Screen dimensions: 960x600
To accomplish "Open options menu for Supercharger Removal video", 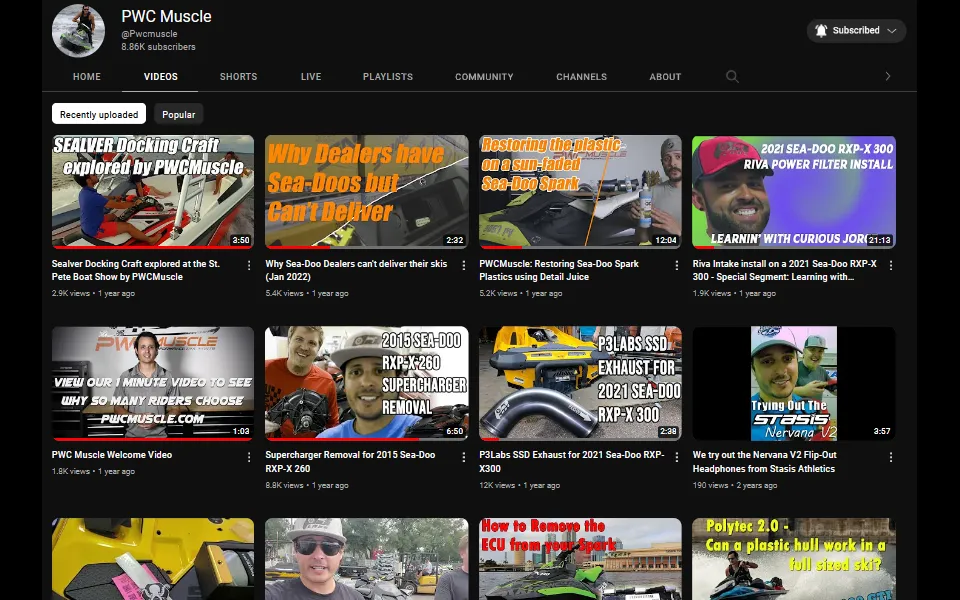I will [462, 457].
